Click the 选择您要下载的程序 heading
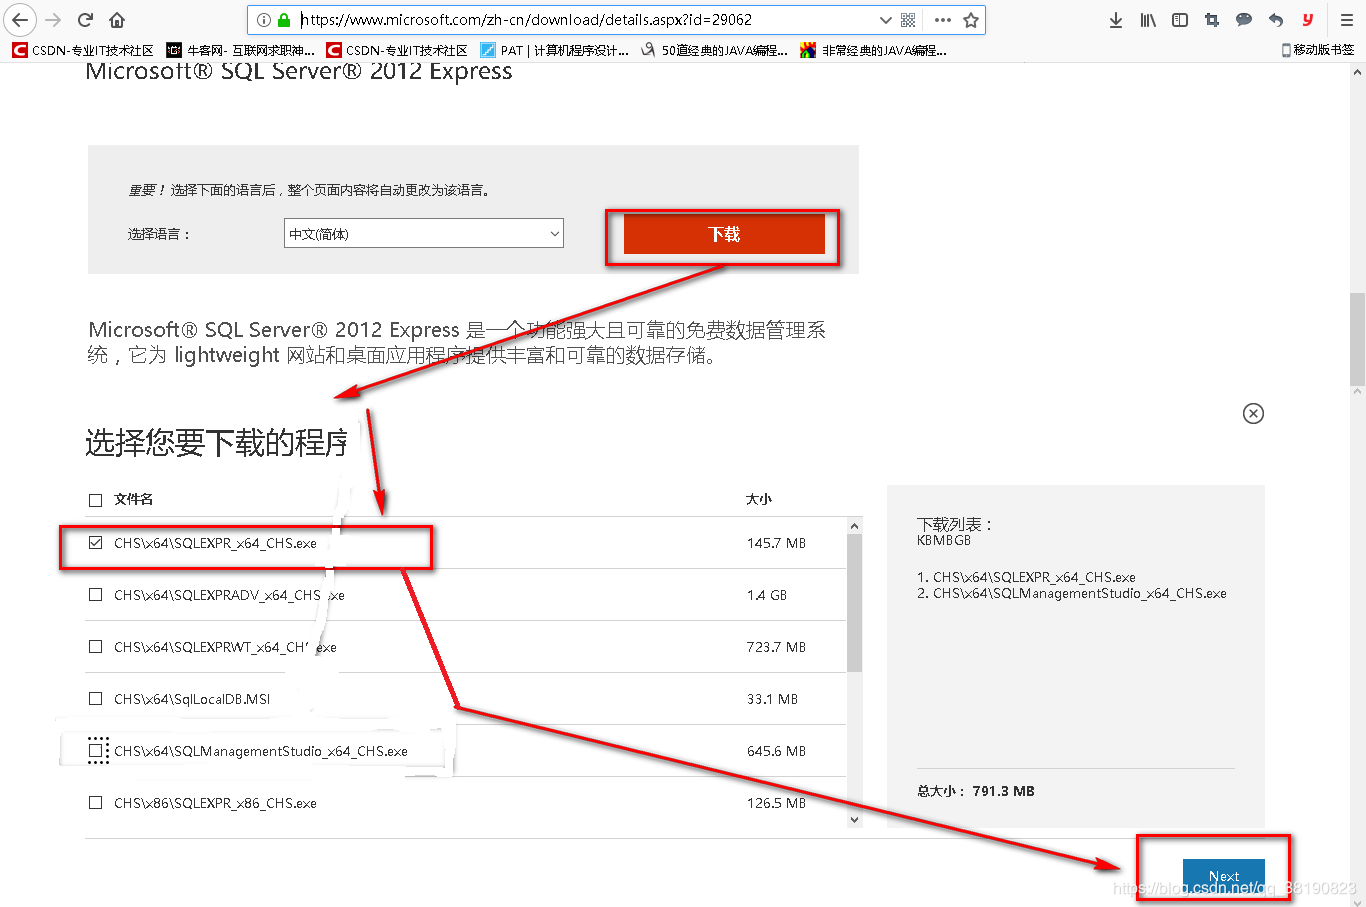Image resolution: width=1366 pixels, height=907 pixels. (217, 442)
